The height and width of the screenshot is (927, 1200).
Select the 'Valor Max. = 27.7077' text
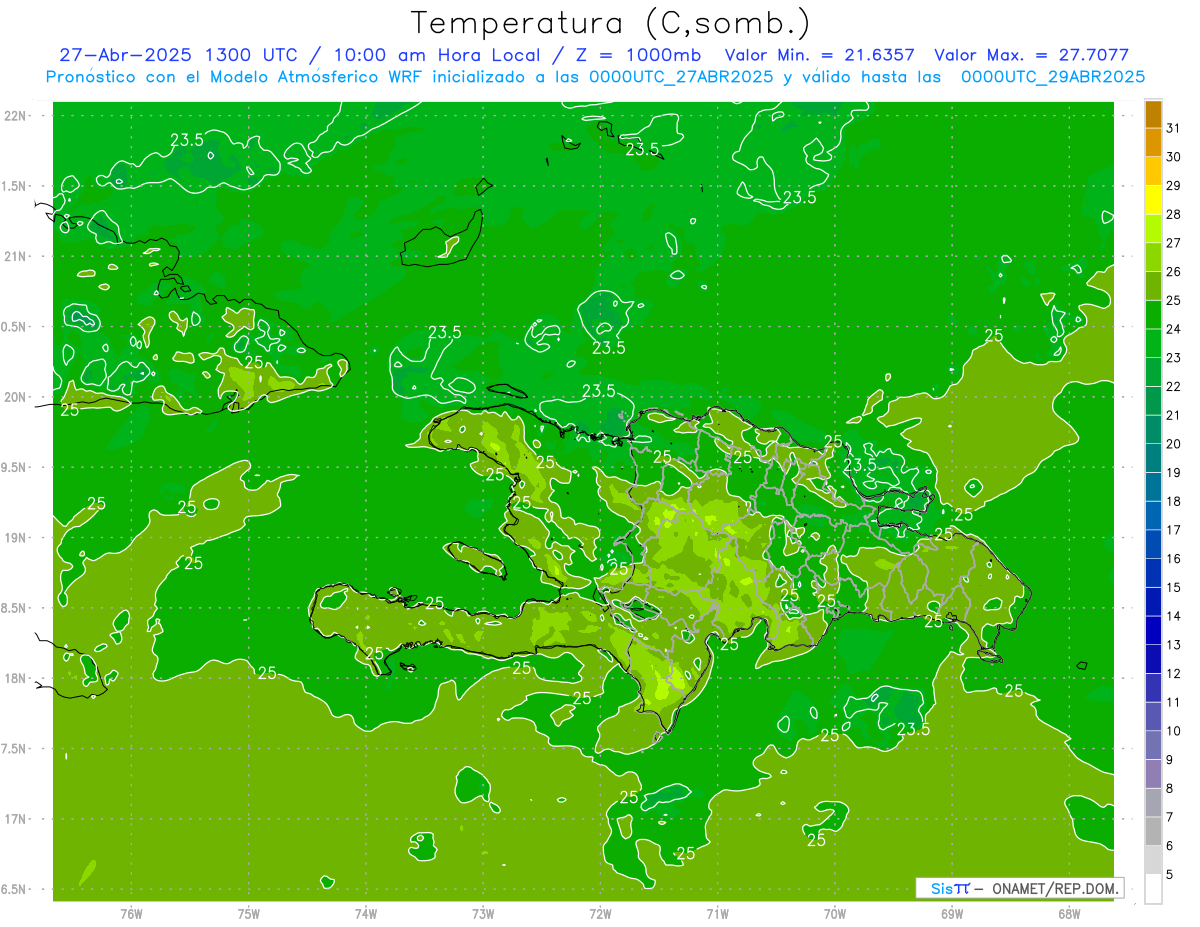1031,55
